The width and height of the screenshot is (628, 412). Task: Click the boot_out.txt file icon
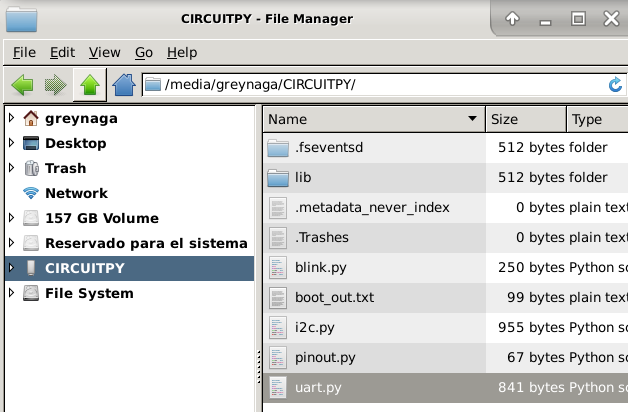pos(278,298)
